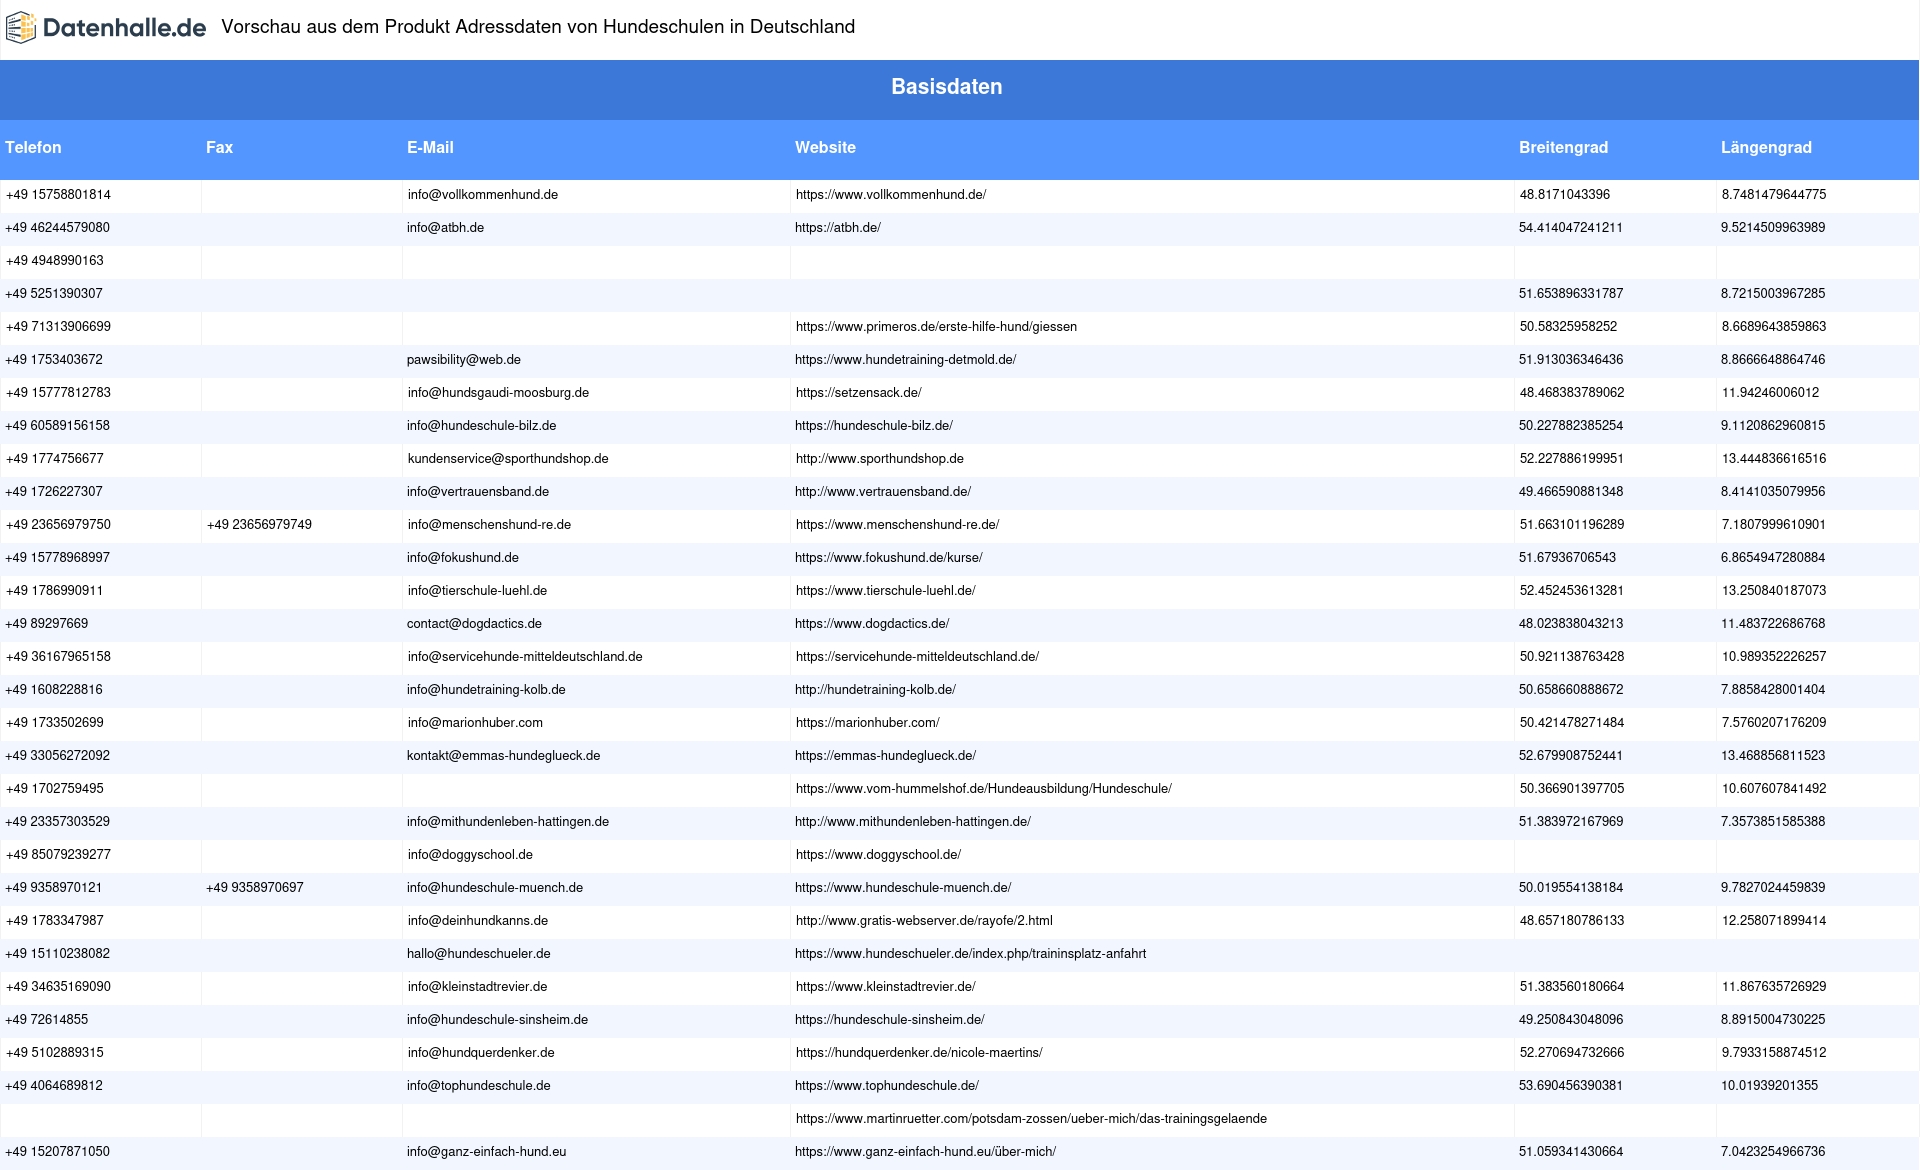1920x1170 pixels.
Task: Open hundeschule-sinsheim.de website link
Action: 890,1020
